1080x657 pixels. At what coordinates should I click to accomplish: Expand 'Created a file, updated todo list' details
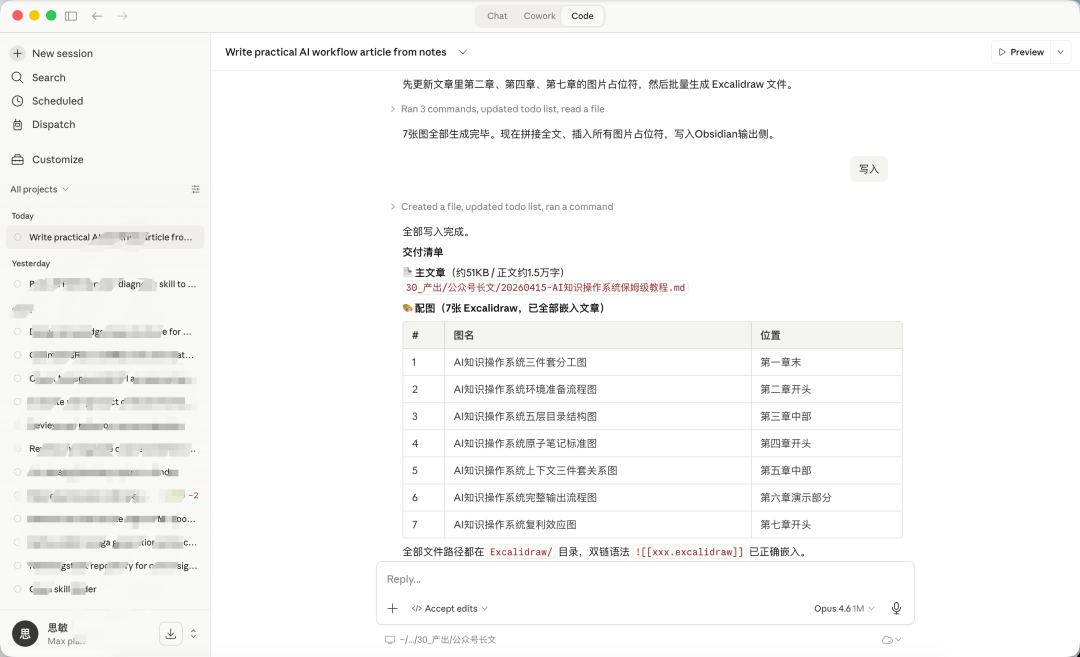(x=501, y=207)
